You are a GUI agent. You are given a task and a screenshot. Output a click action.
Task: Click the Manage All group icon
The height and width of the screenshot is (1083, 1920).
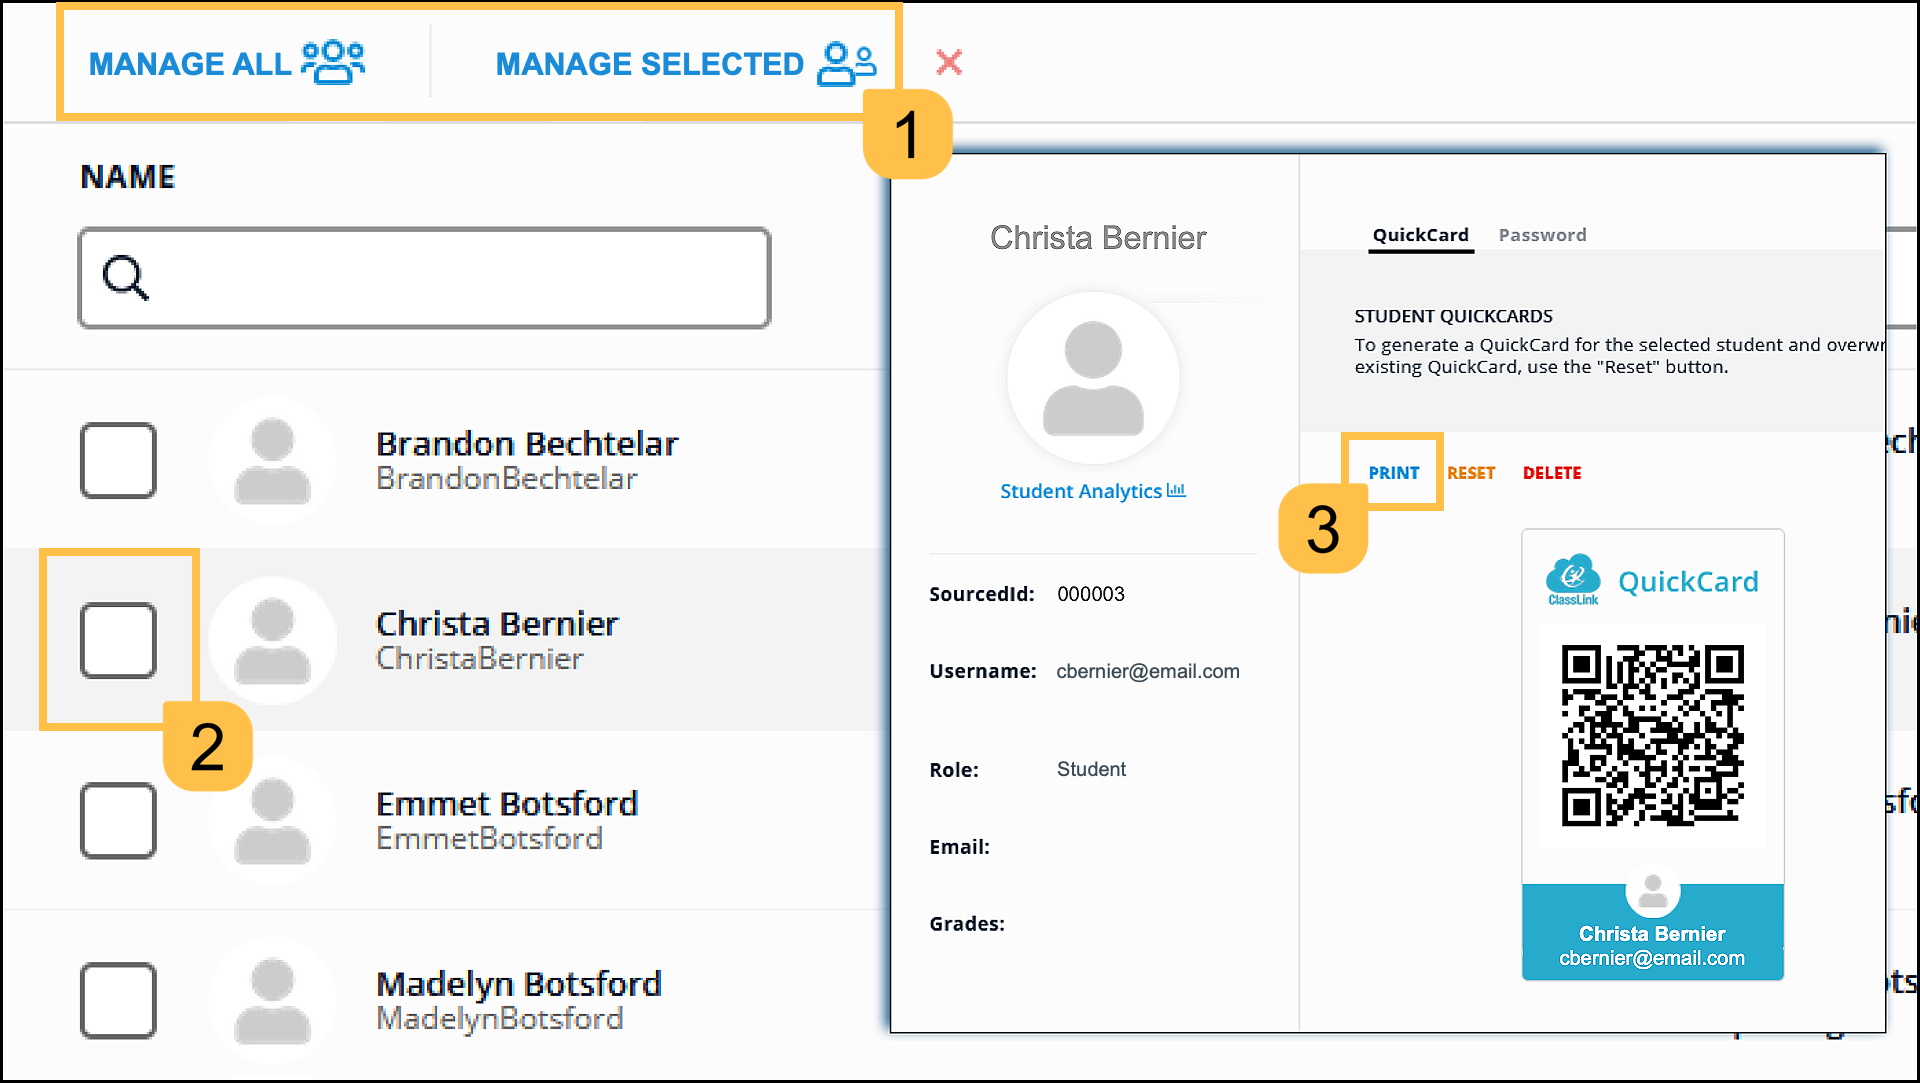(333, 62)
